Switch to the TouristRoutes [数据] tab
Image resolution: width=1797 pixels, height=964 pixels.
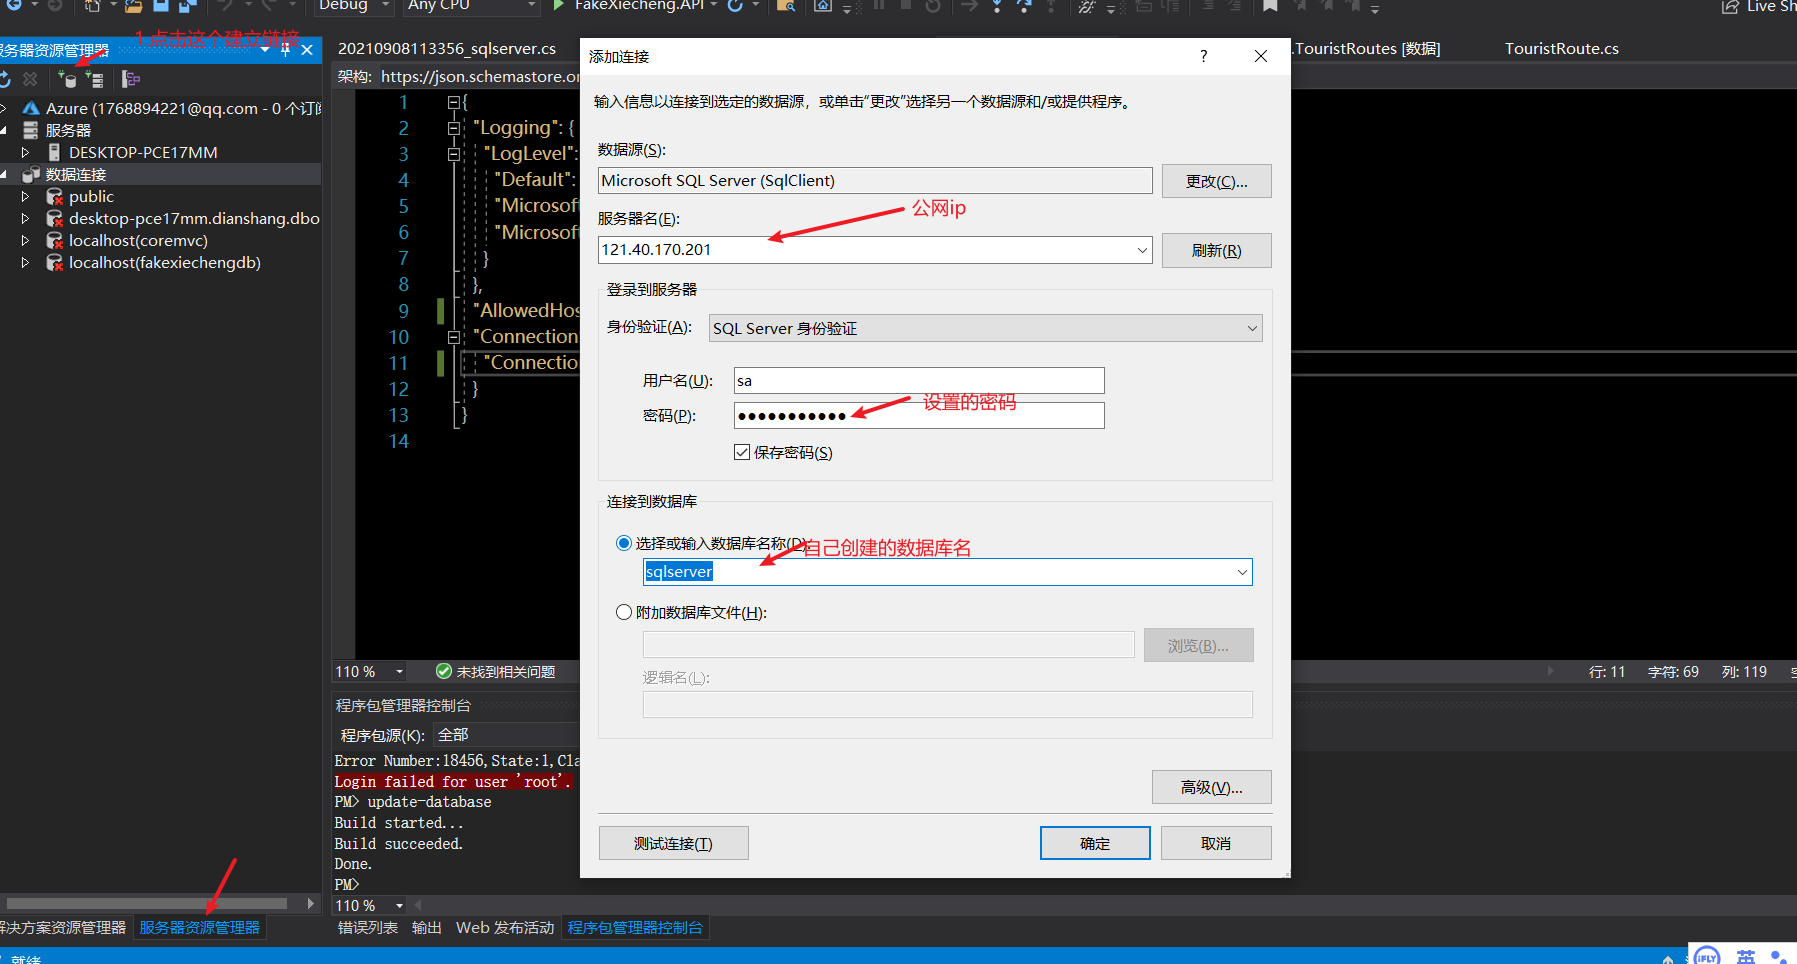(x=1367, y=49)
